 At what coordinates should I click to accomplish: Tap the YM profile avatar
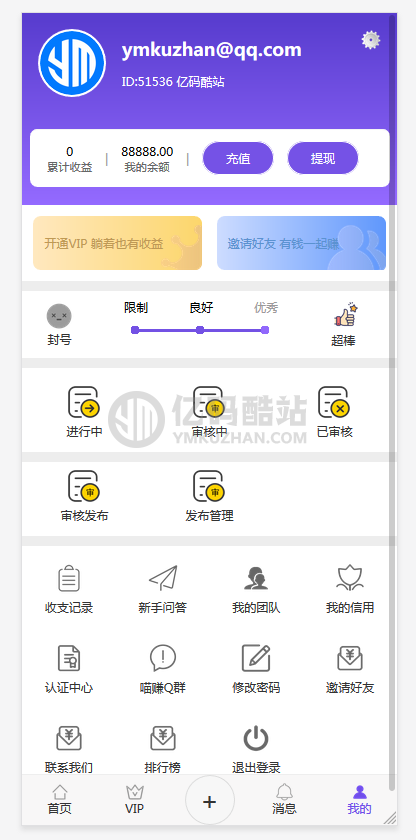(72, 63)
